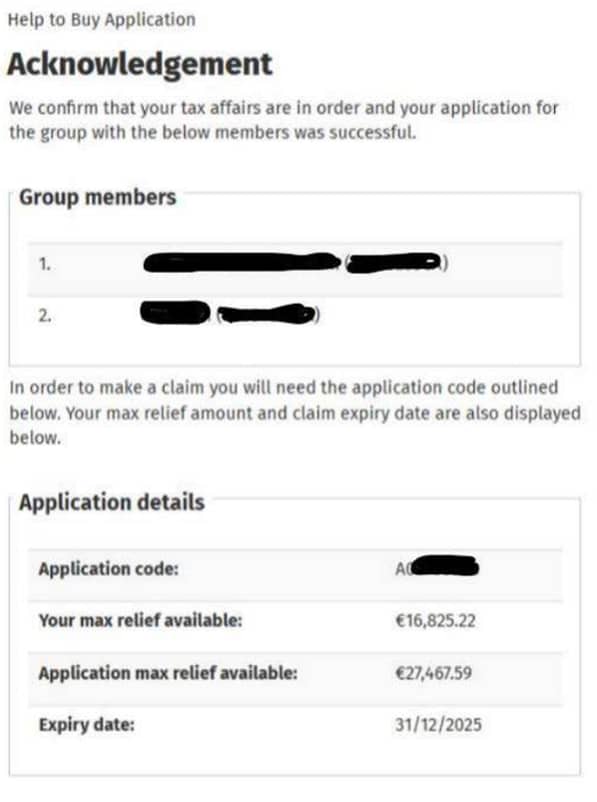Click the Application code label
The height and width of the screenshot is (802, 597).
pos(108,569)
